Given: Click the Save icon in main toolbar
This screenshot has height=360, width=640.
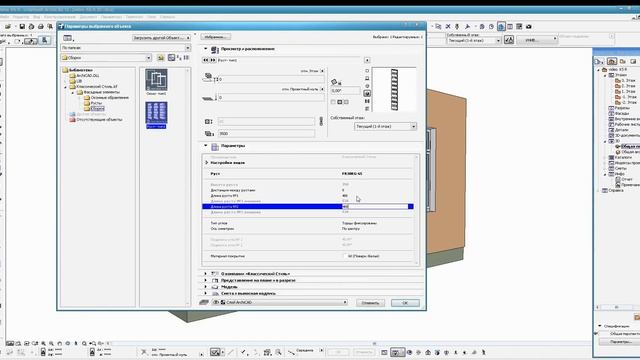Looking at the screenshot, I should click(x=22, y=26).
